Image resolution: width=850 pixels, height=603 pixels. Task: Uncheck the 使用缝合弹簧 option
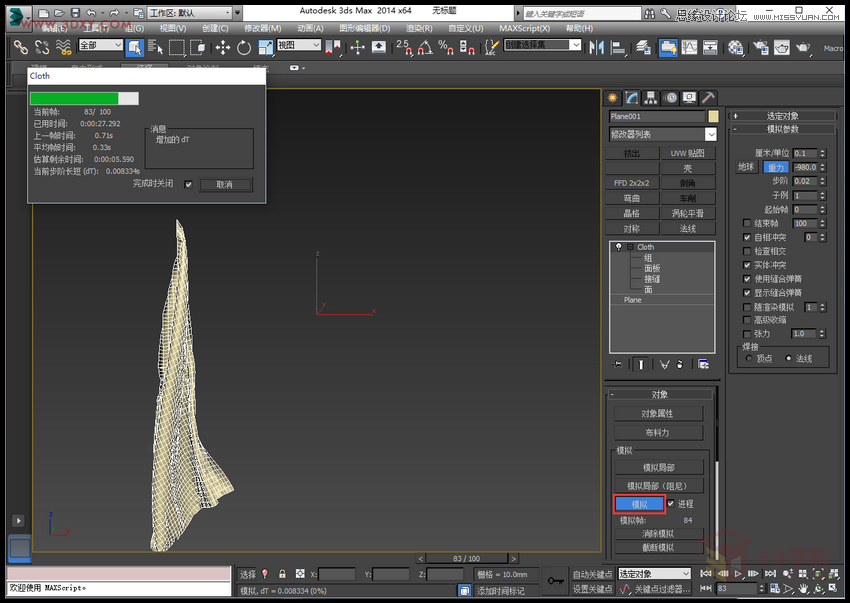(745, 278)
